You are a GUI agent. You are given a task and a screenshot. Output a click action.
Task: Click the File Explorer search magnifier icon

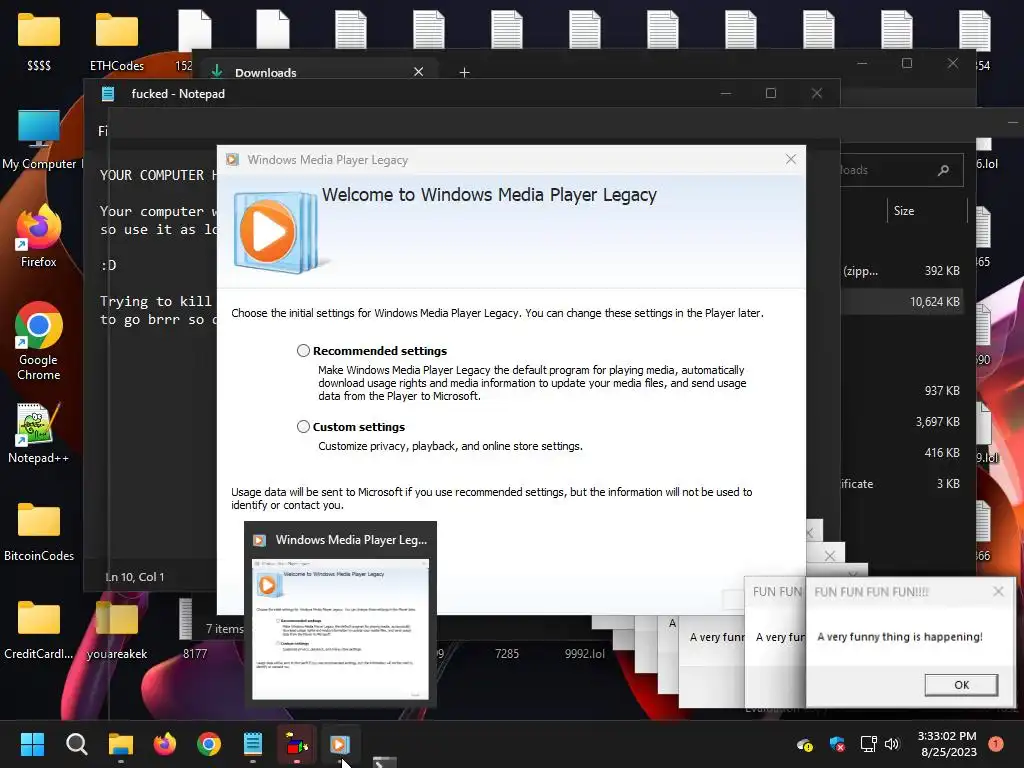943,170
